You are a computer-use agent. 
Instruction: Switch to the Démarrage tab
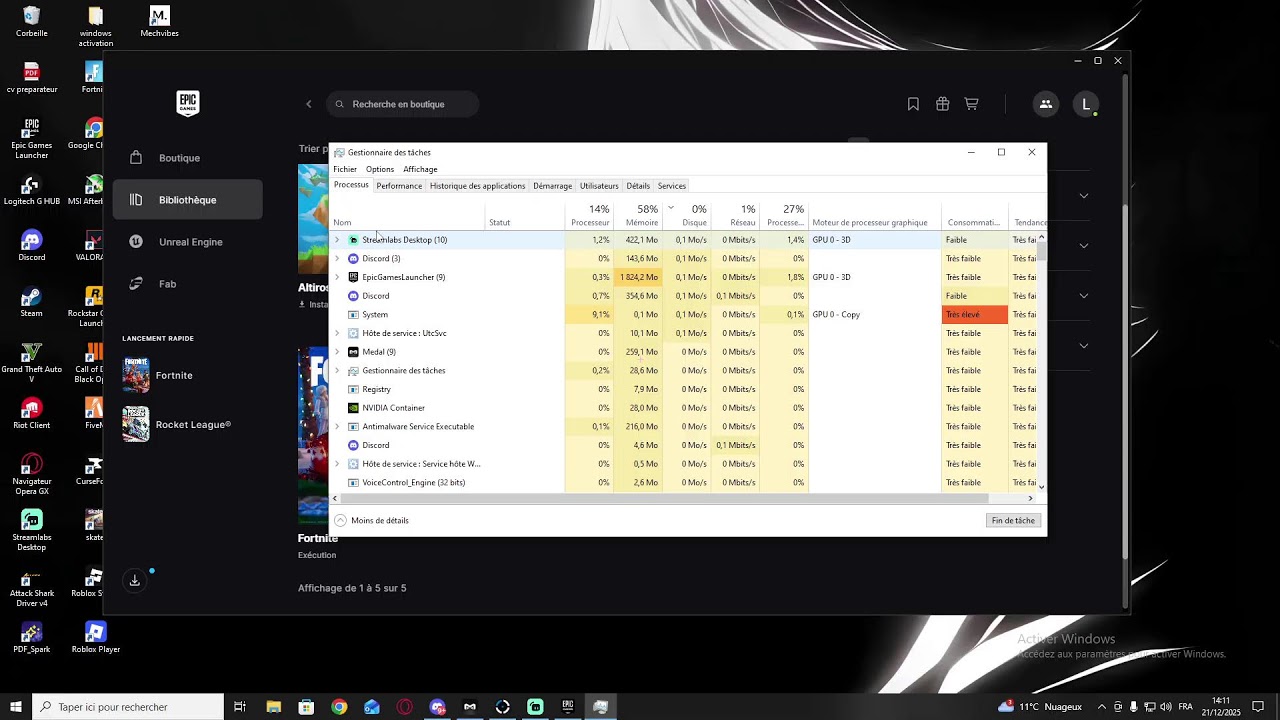[x=553, y=186]
